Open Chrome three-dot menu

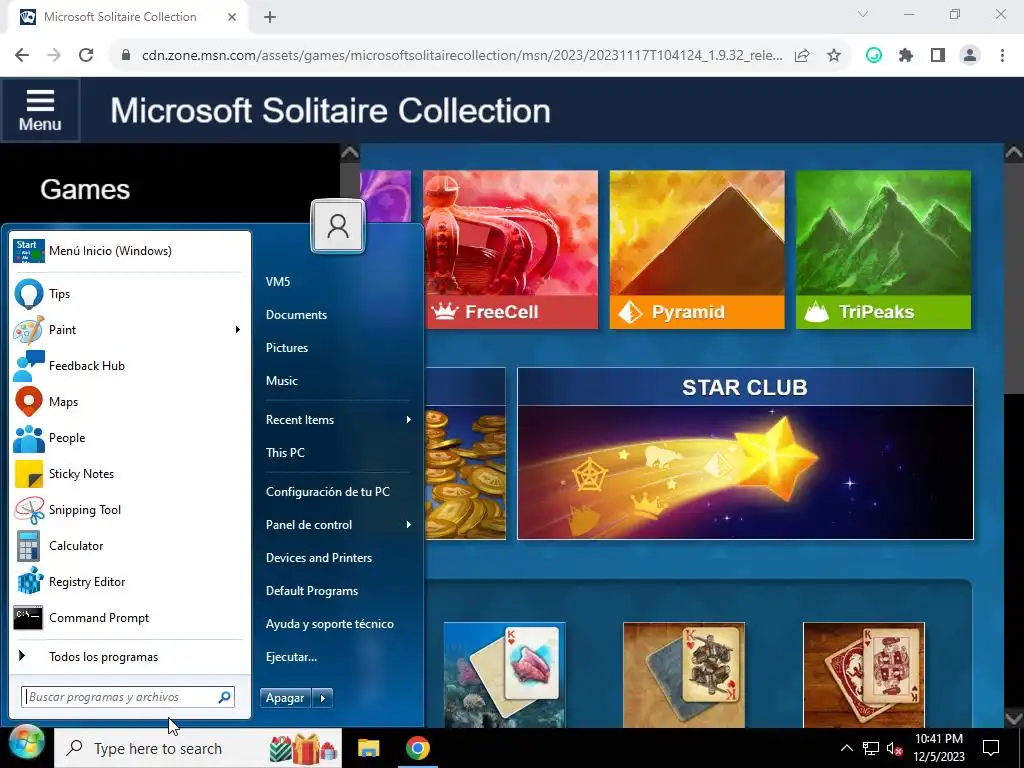(1002, 55)
